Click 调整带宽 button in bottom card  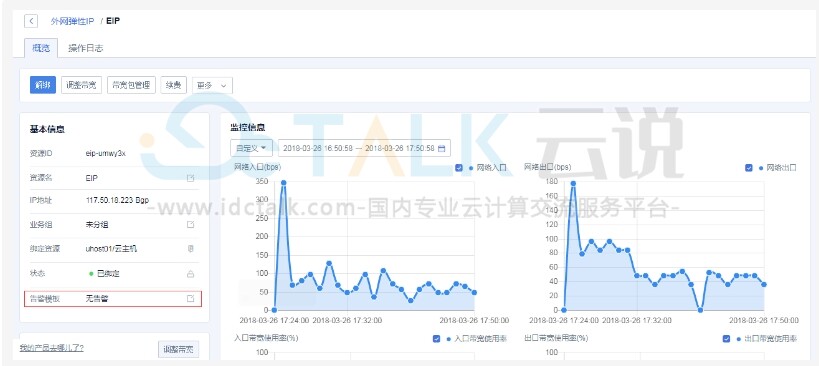(179, 349)
